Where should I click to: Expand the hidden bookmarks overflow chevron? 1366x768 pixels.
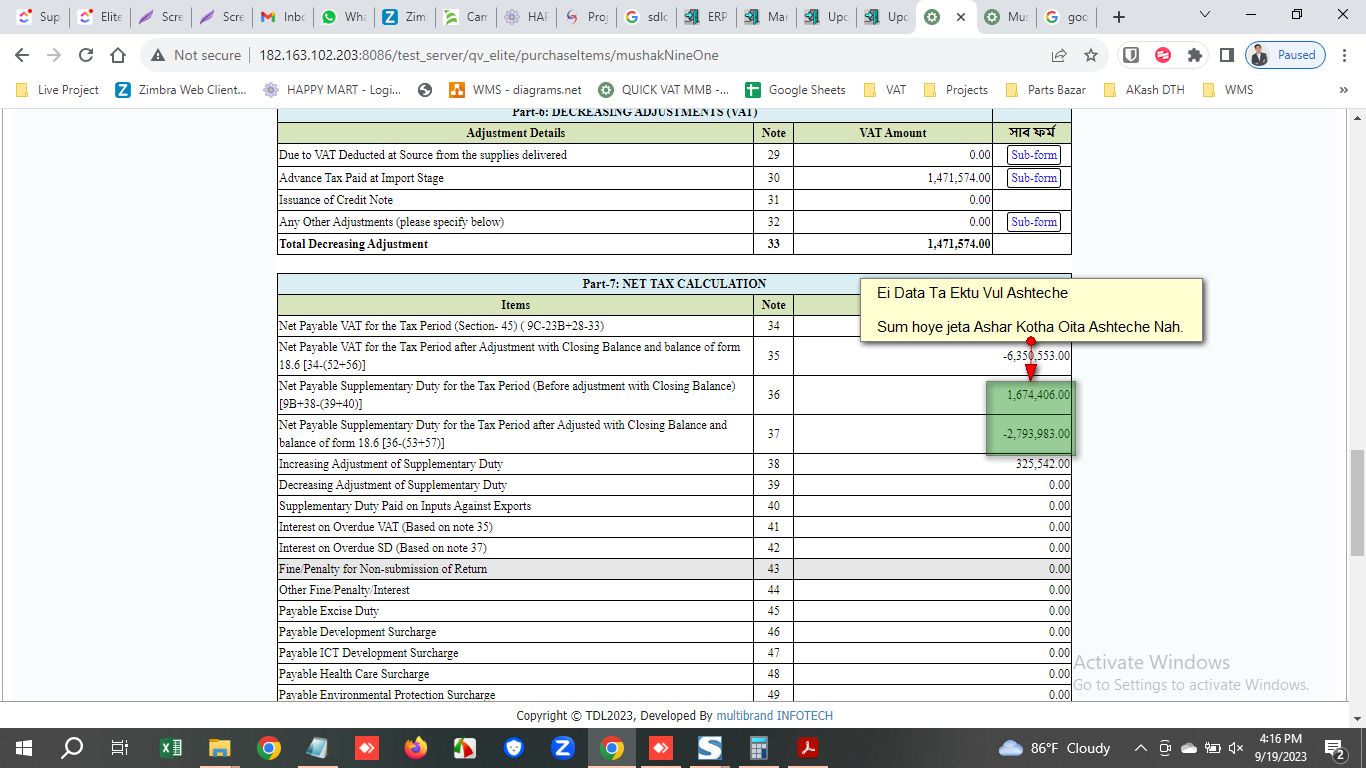[1343, 90]
